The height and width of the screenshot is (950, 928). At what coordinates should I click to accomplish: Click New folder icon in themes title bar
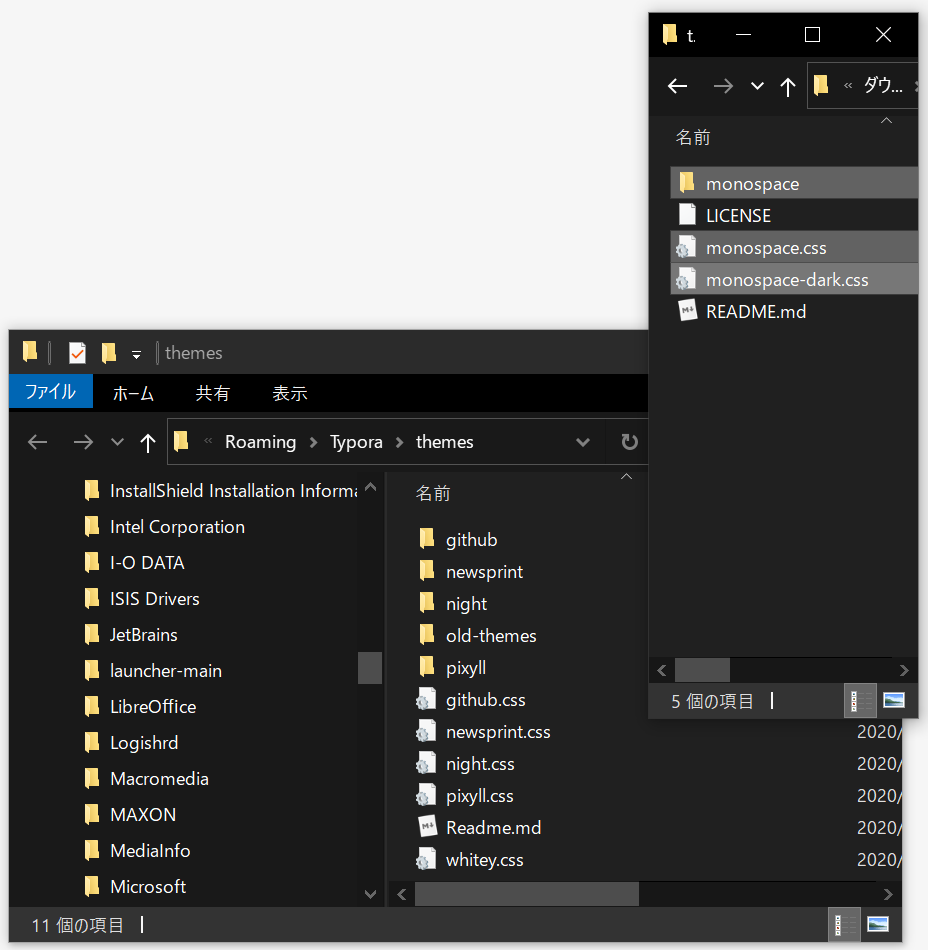[x=108, y=353]
